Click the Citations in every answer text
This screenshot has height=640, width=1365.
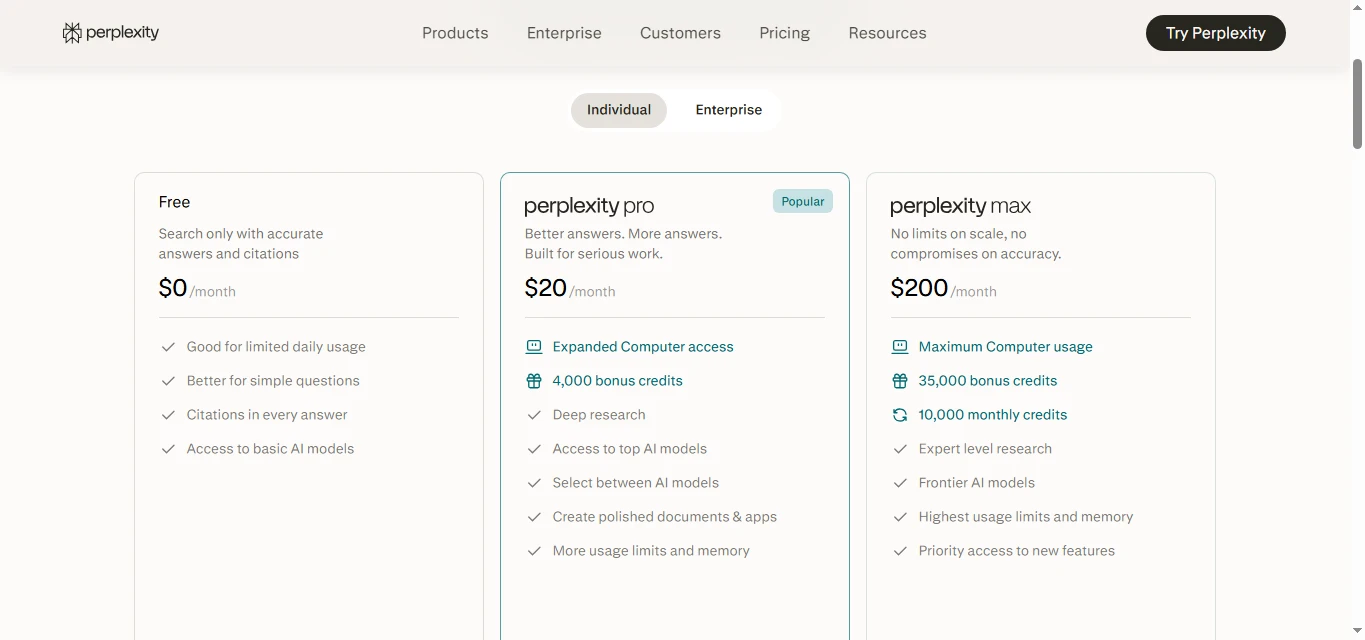(x=267, y=415)
